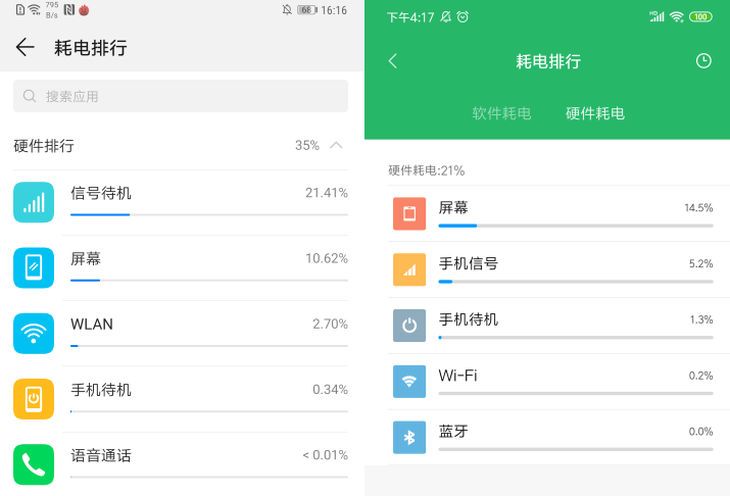Tap the yellow 手机信号 signal icon

point(409,270)
